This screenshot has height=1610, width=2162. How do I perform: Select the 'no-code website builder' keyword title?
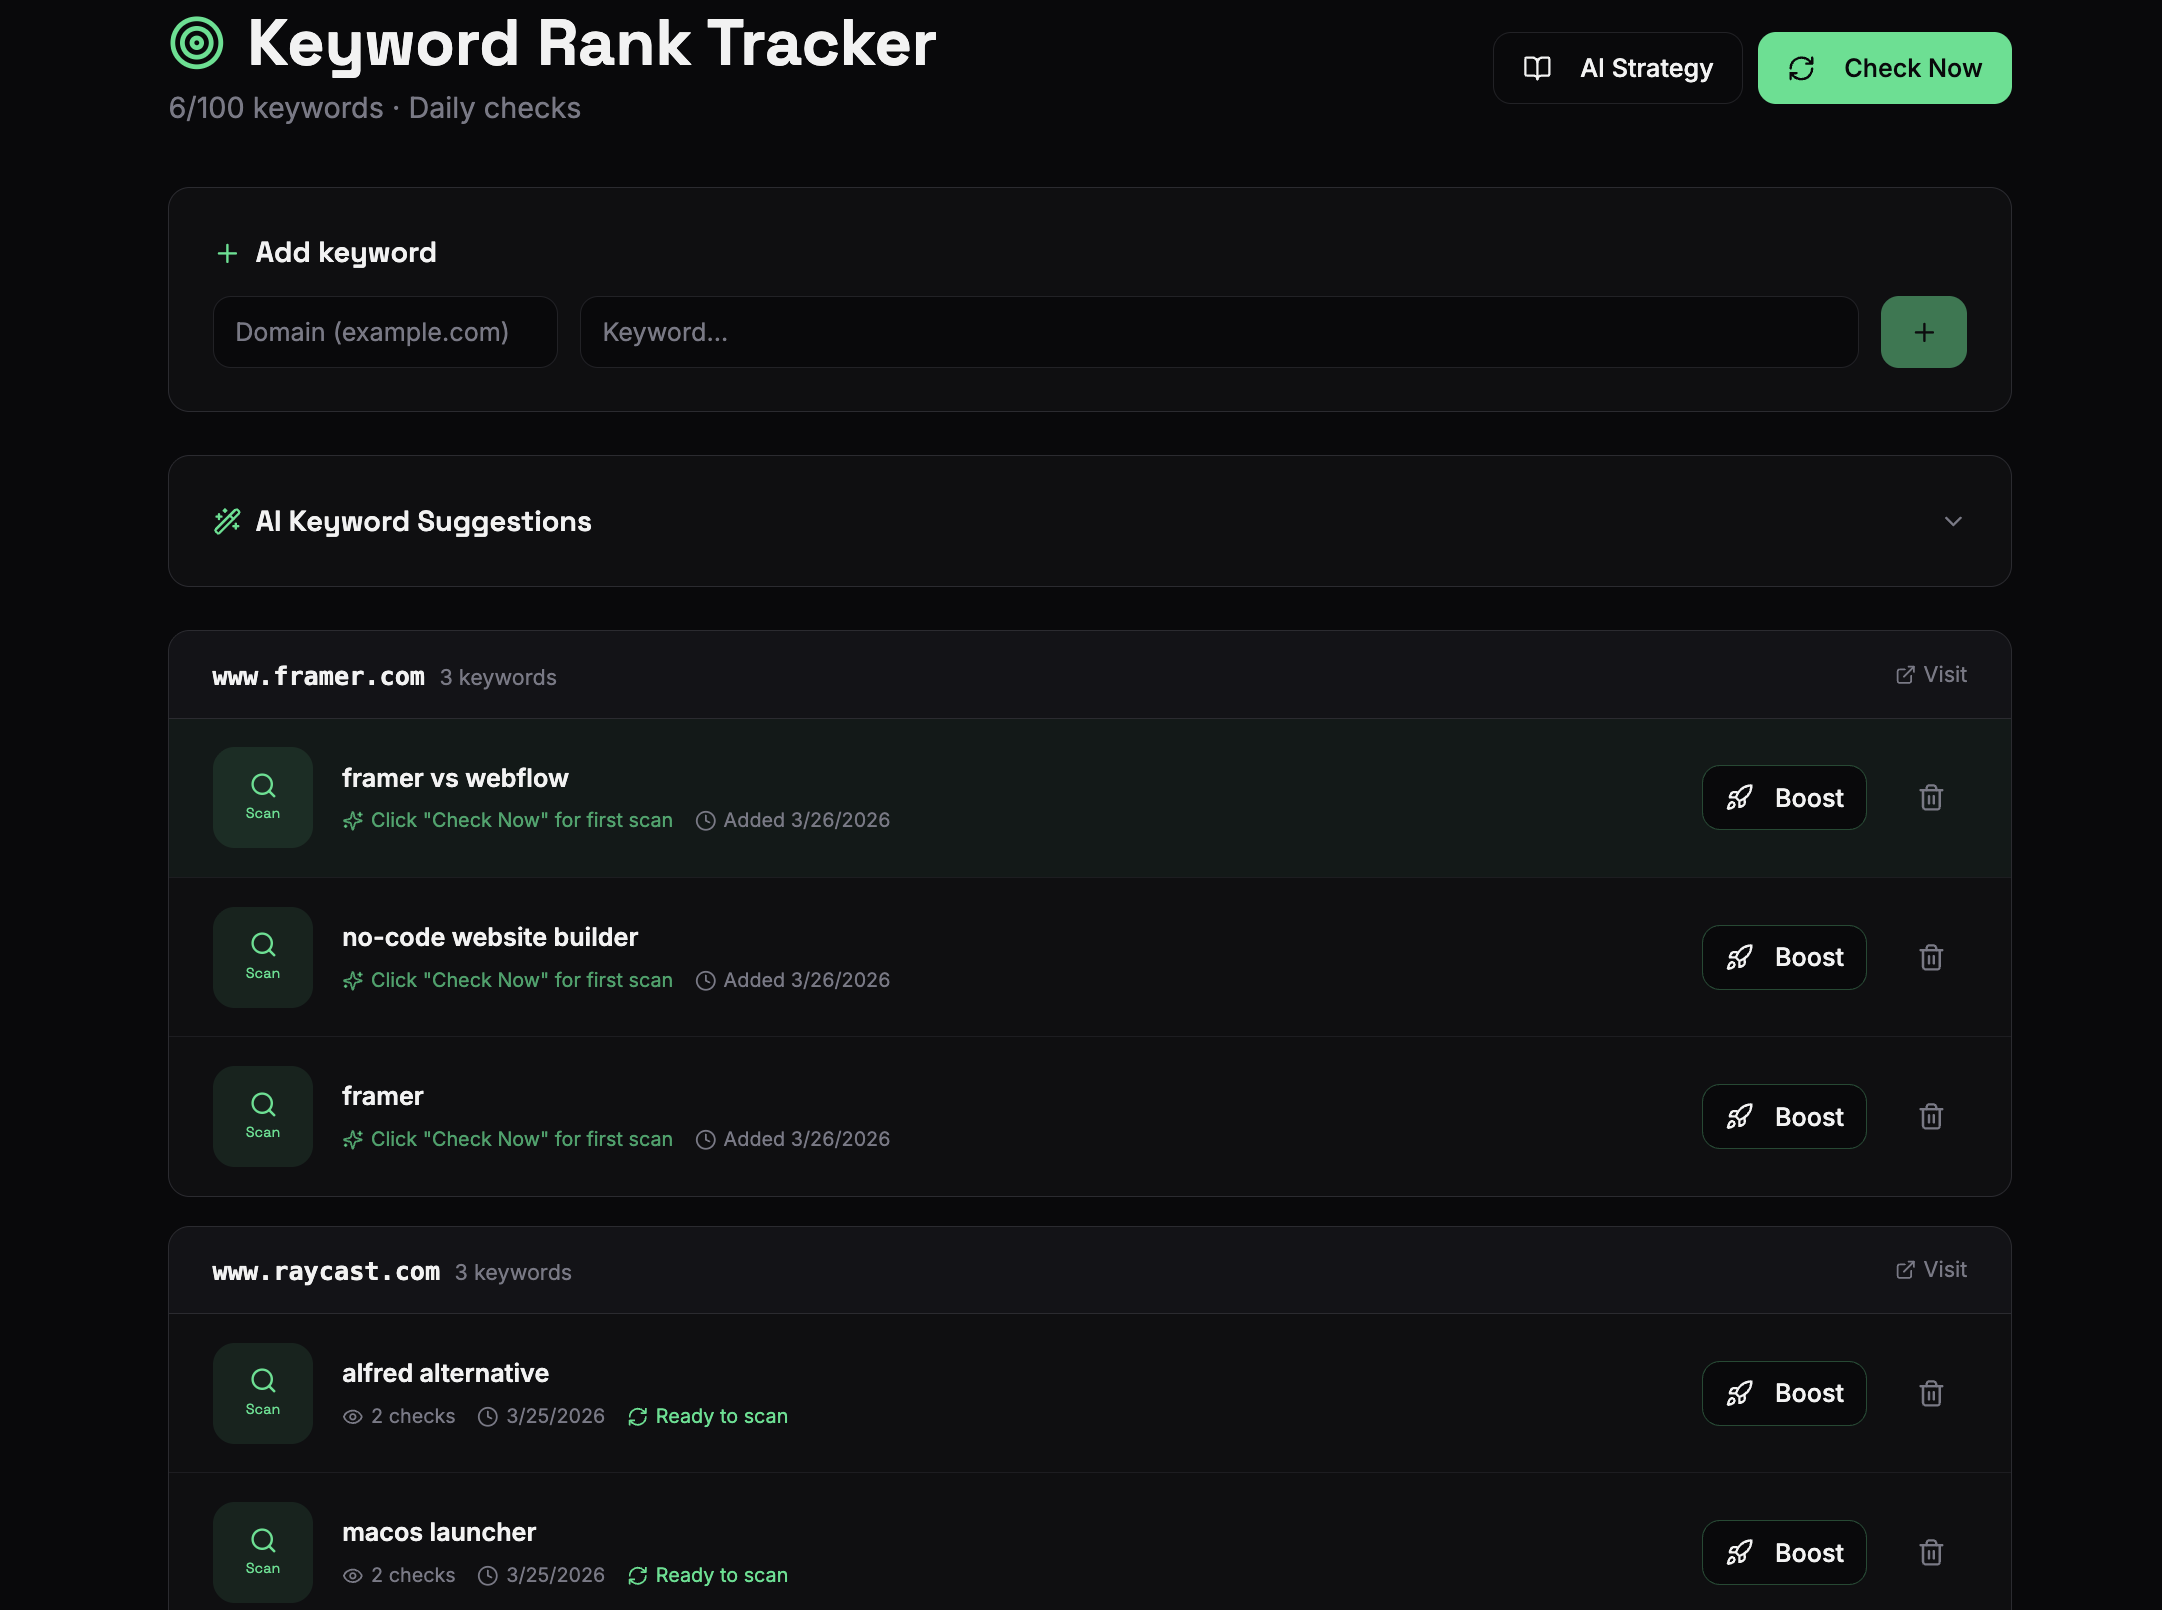click(x=490, y=937)
